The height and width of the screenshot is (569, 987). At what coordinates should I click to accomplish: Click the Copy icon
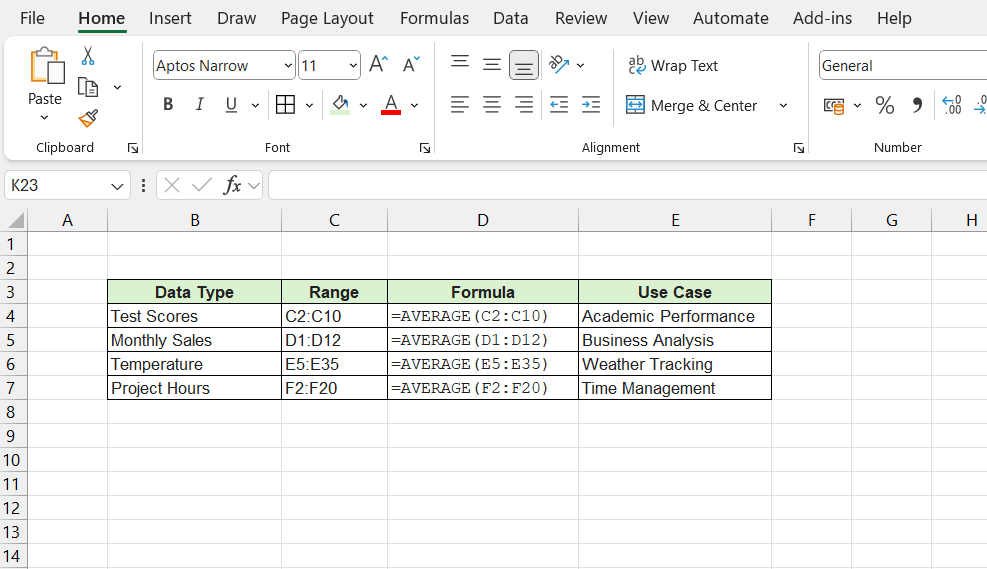pos(87,87)
